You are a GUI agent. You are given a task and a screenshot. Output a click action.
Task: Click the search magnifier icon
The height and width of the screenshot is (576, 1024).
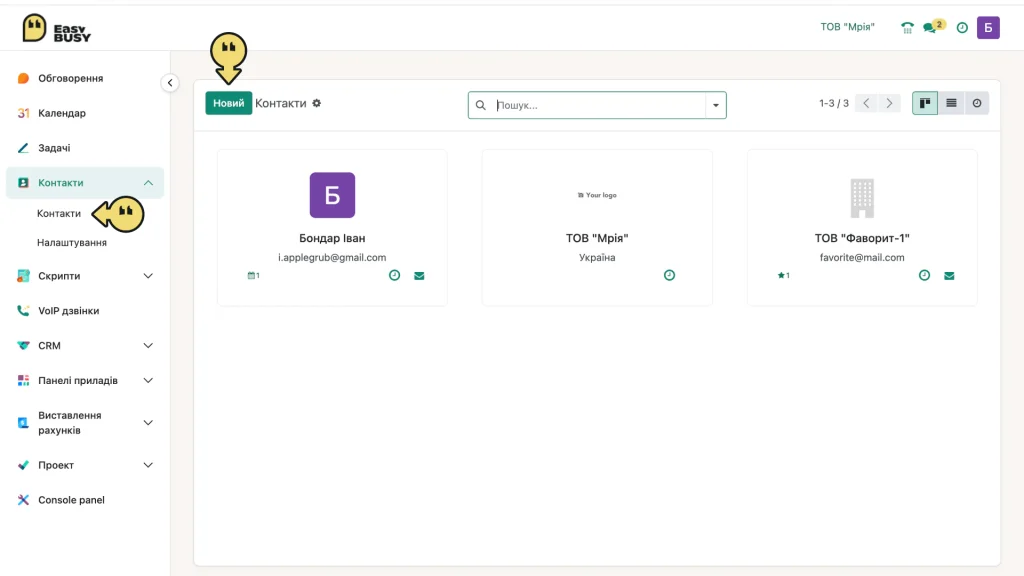(x=481, y=105)
